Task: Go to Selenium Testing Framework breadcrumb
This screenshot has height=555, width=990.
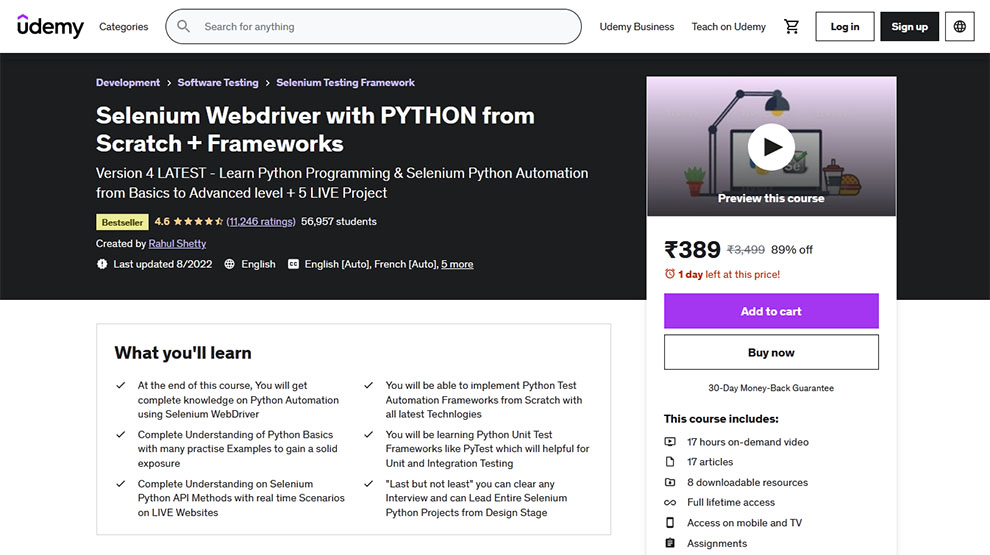Action: [345, 83]
